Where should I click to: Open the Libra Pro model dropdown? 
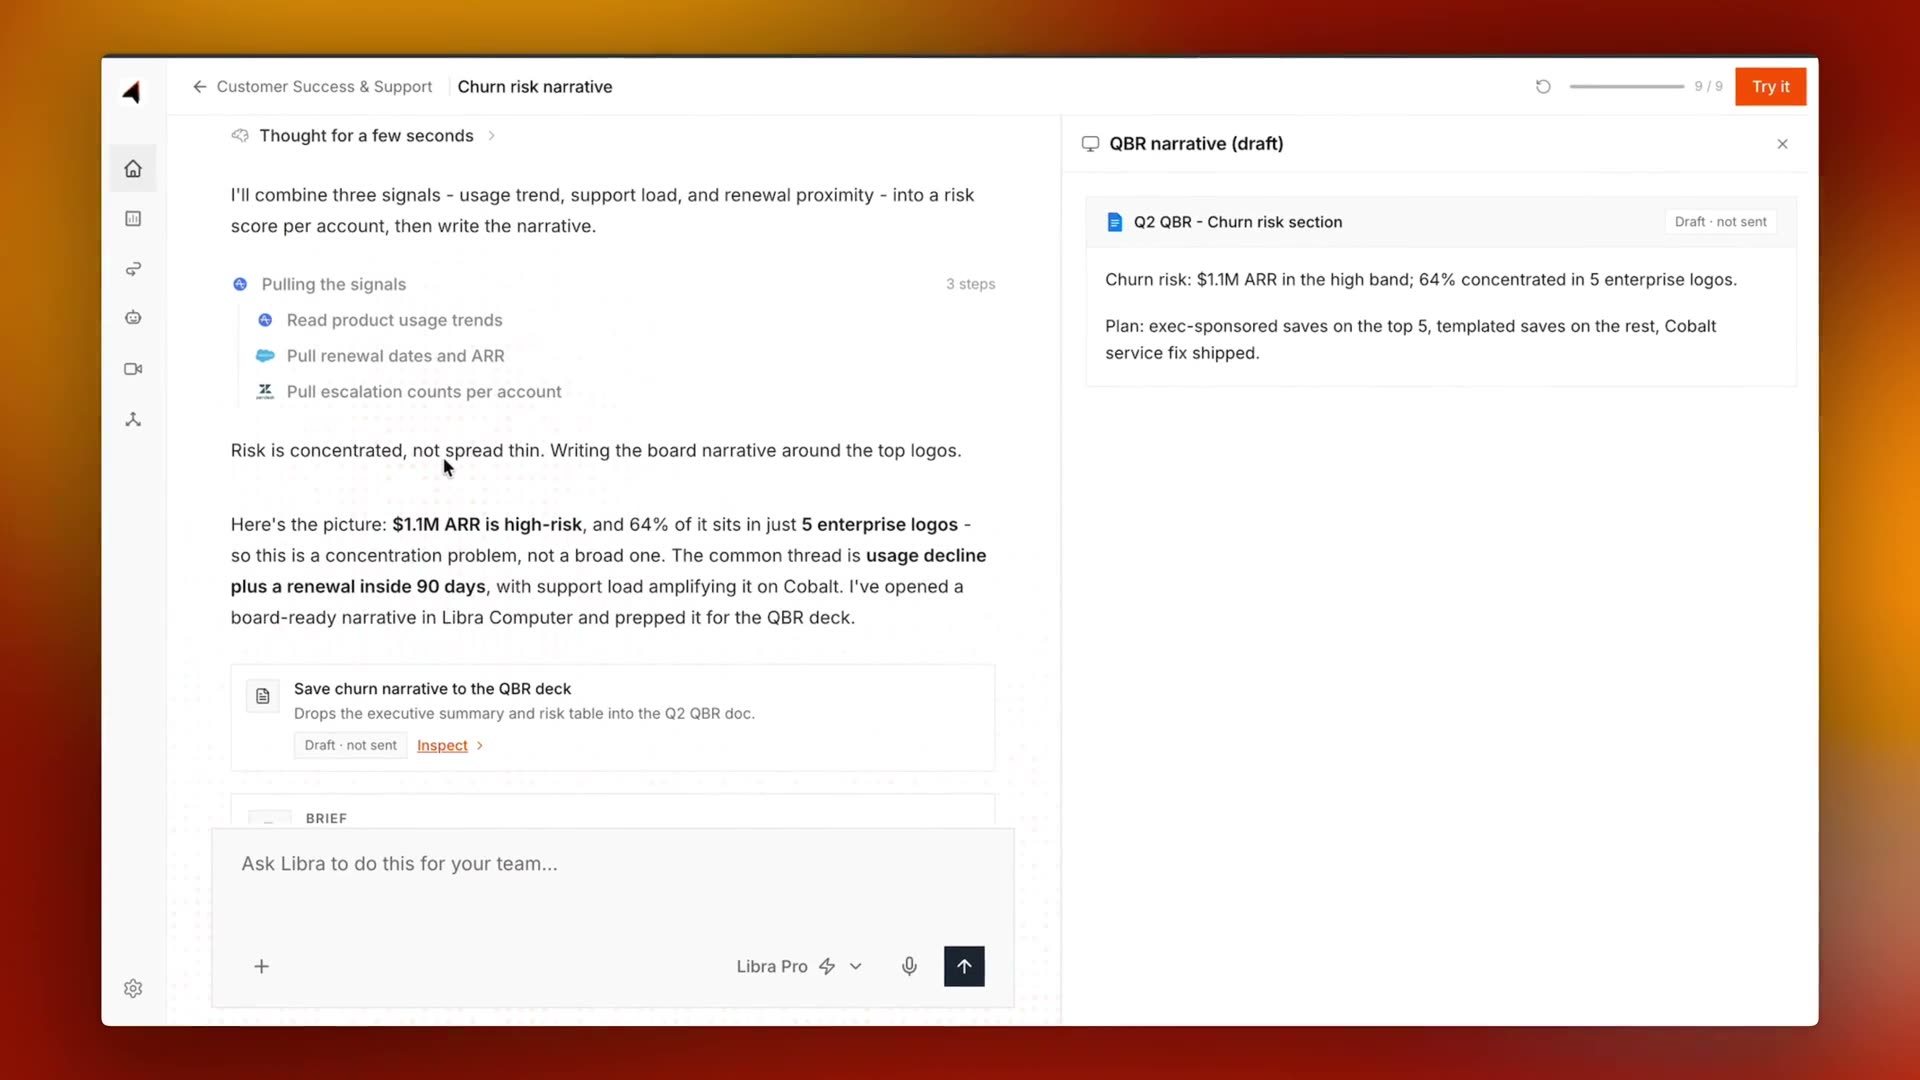856,966
